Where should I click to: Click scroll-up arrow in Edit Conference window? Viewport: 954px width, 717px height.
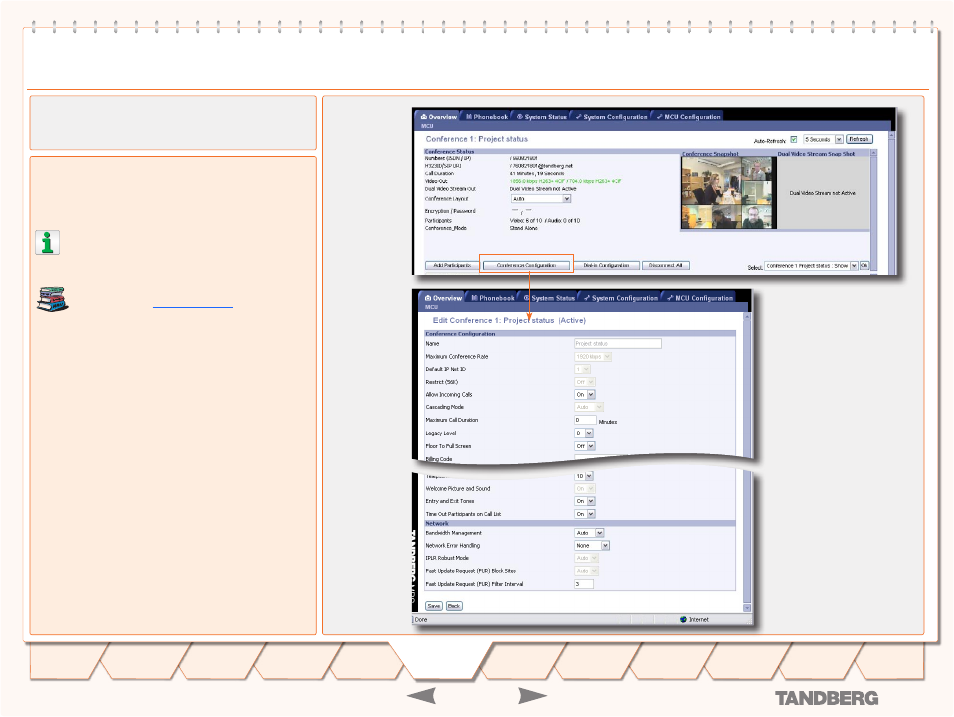(747, 317)
